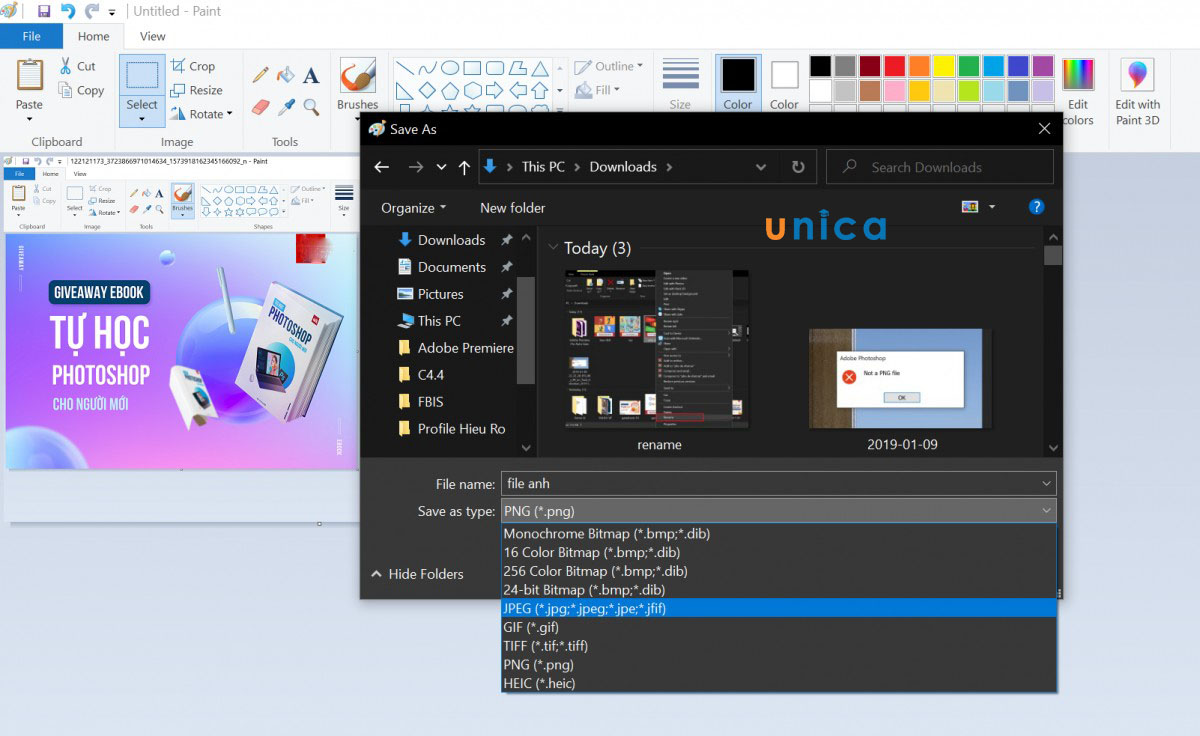Click the Resize tool

[196, 90]
